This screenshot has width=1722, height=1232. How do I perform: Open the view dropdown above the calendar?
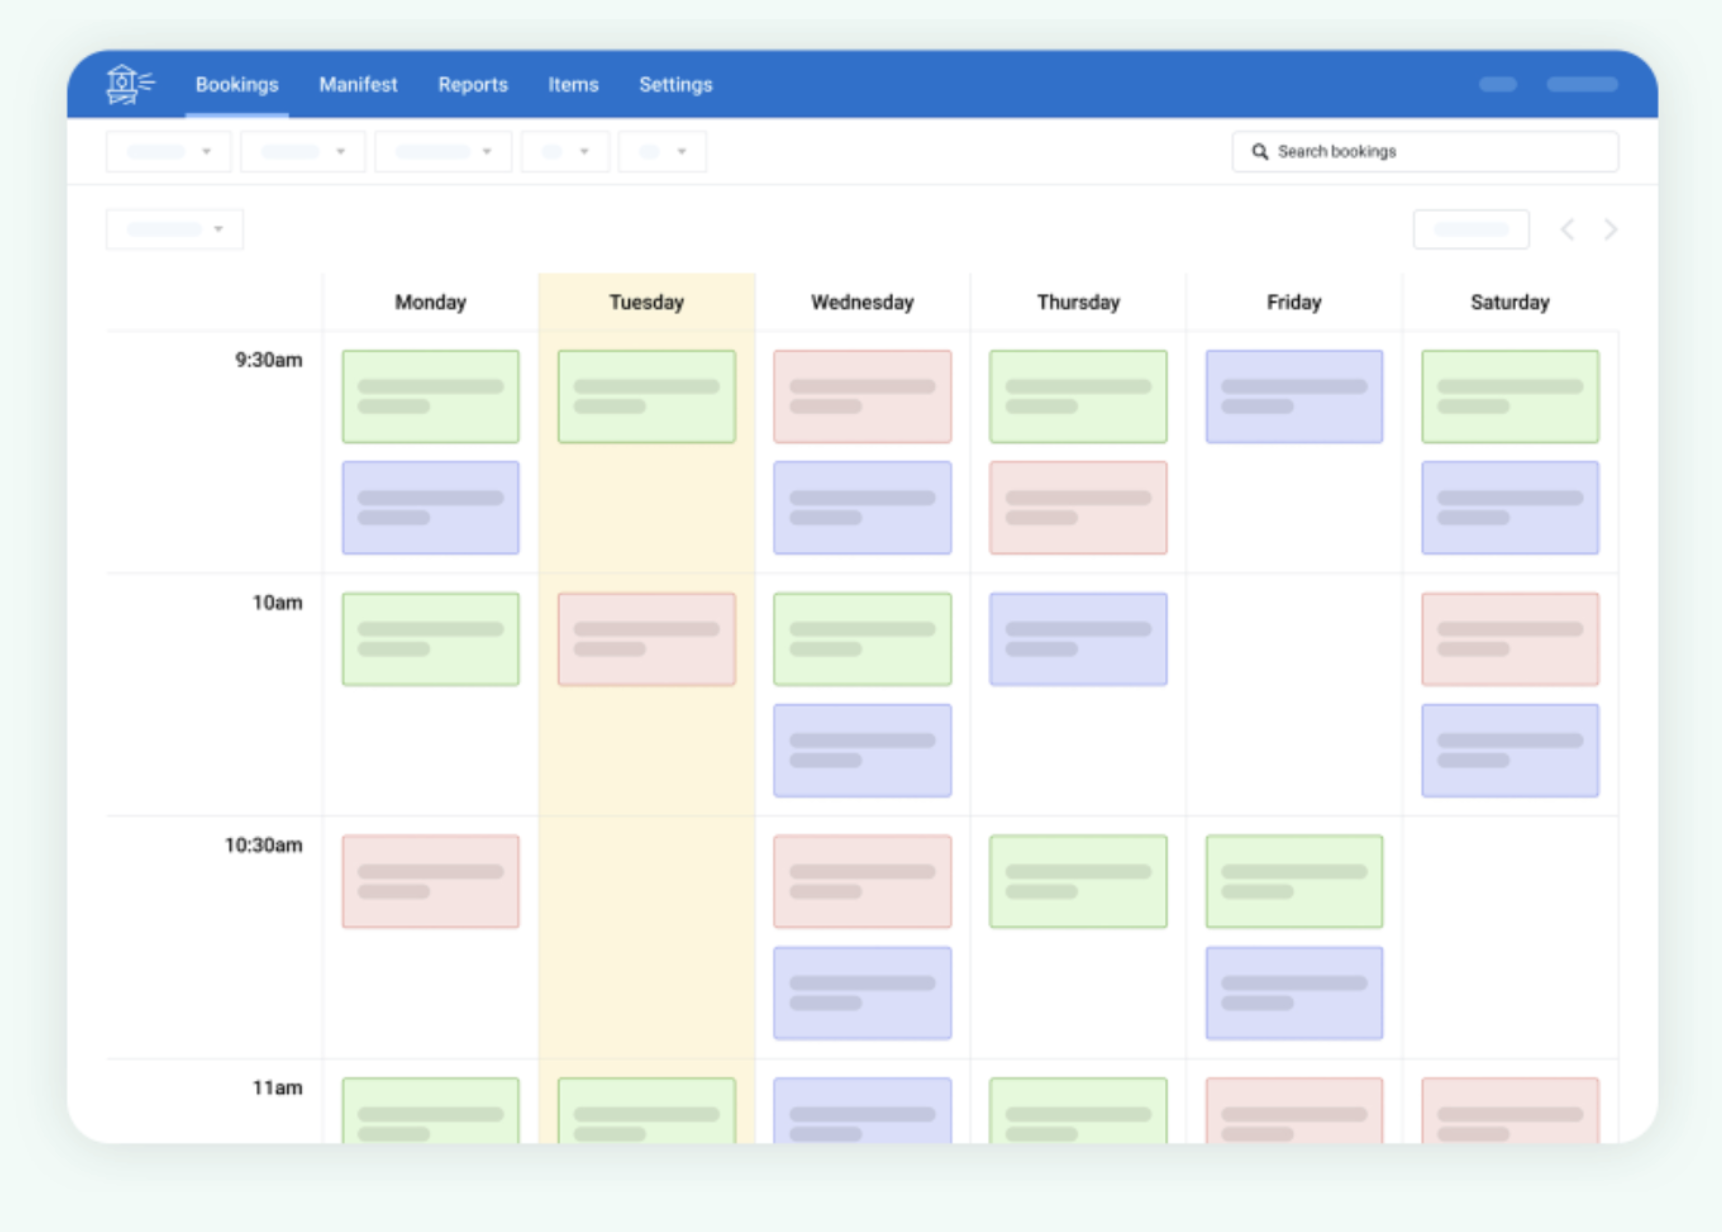point(175,229)
